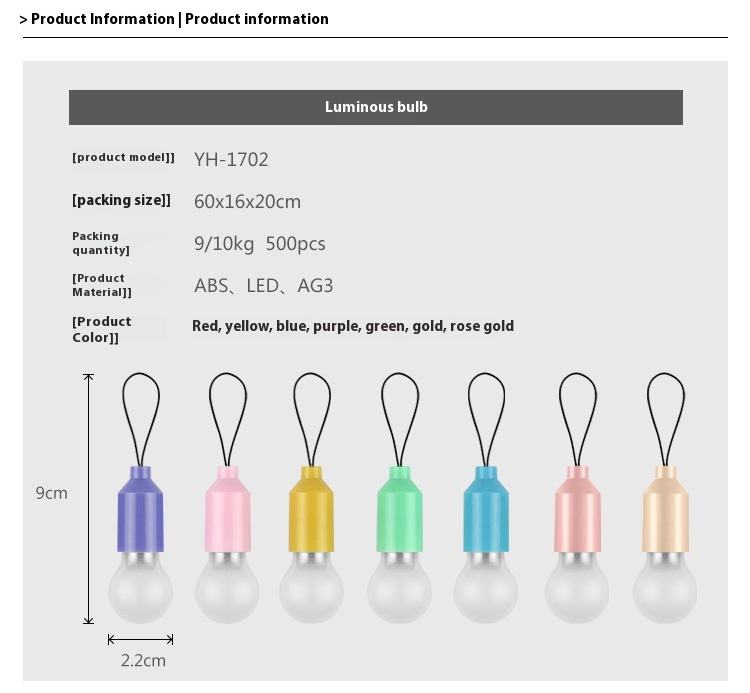
Task: Click the '9/10kg 500pcs' quantity text
Action: pyautogui.click(x=259, y=243)
